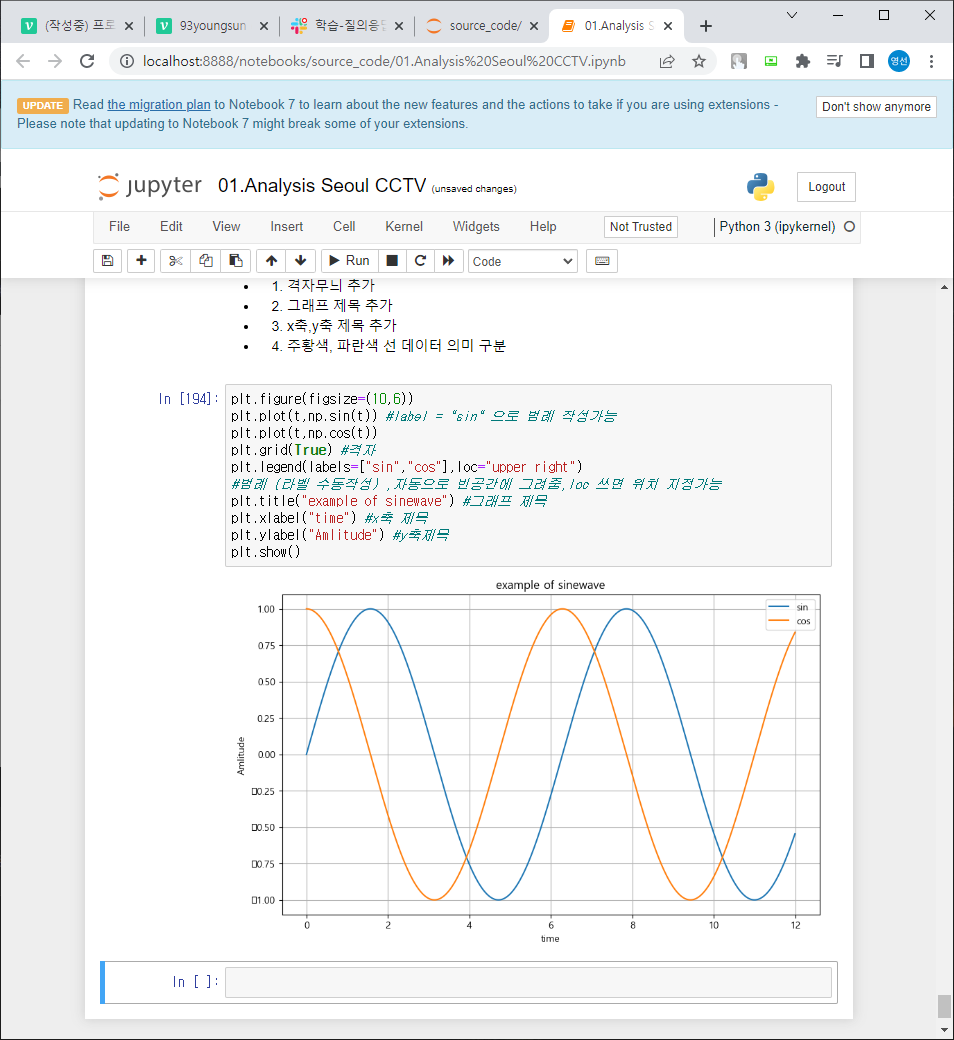Bookmark this page with the star icon

point(699,62)
